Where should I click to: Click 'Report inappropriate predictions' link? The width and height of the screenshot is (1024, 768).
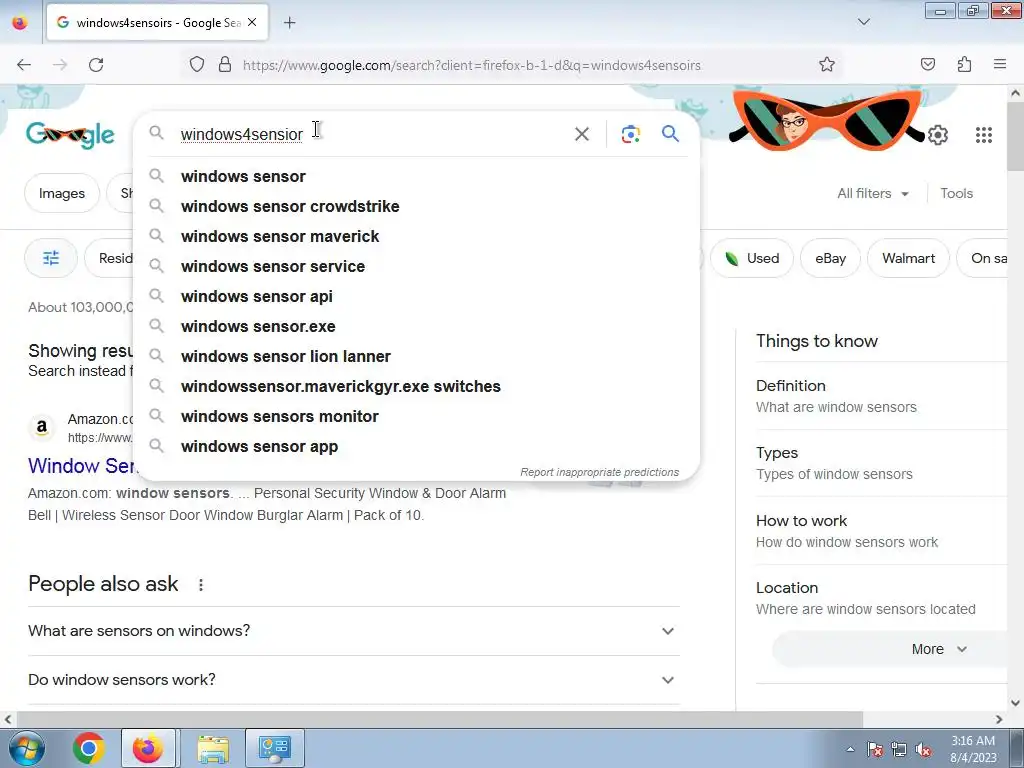600,472
